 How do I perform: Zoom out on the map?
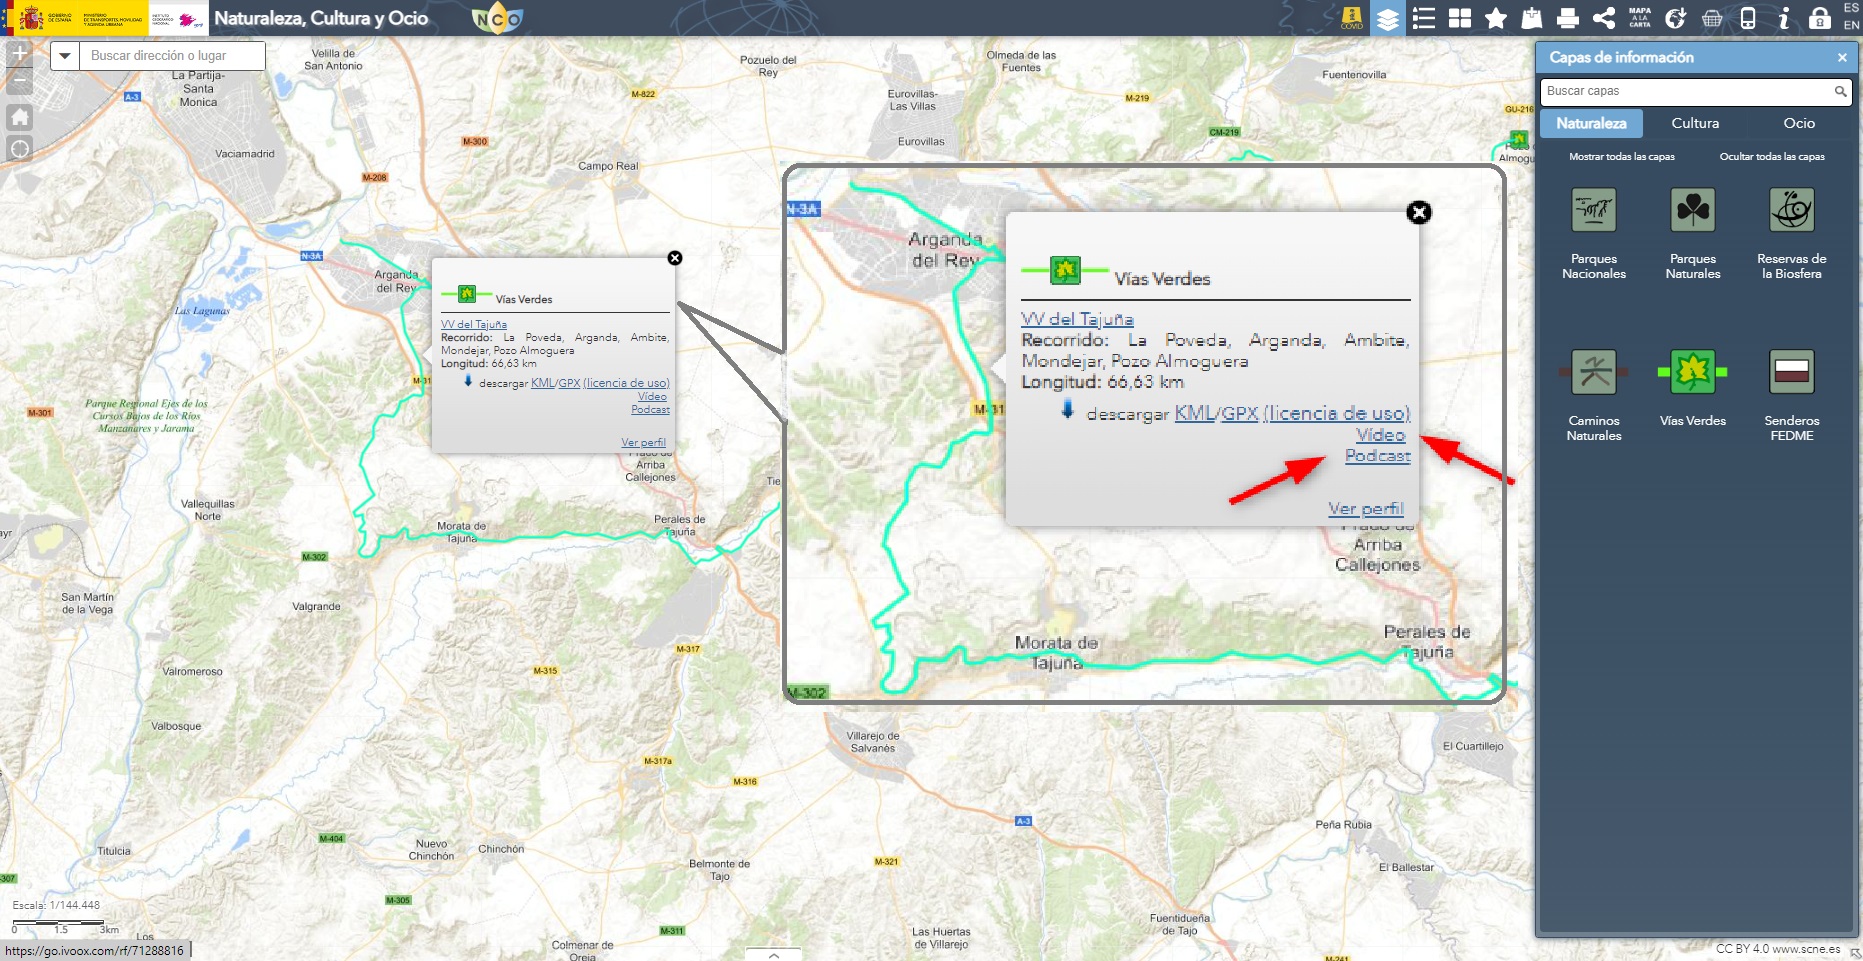pyautogui.click(x=19, y=80)
